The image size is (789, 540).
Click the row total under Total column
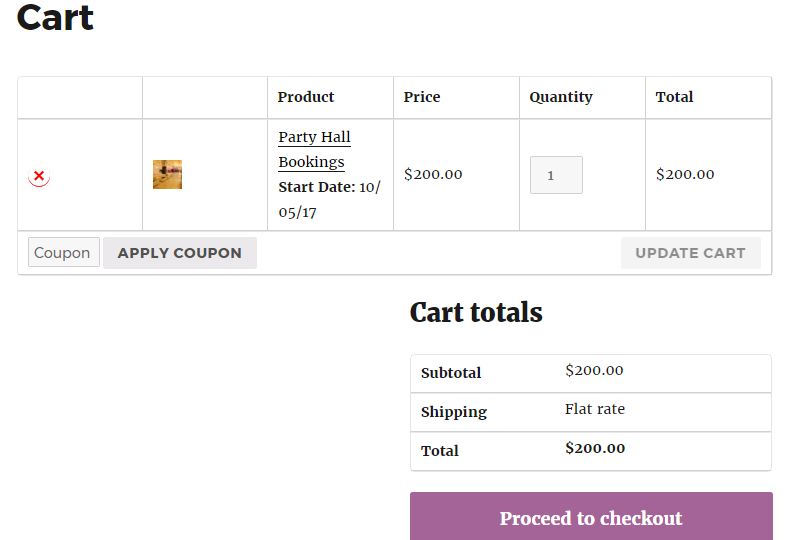tap(685, 174)
